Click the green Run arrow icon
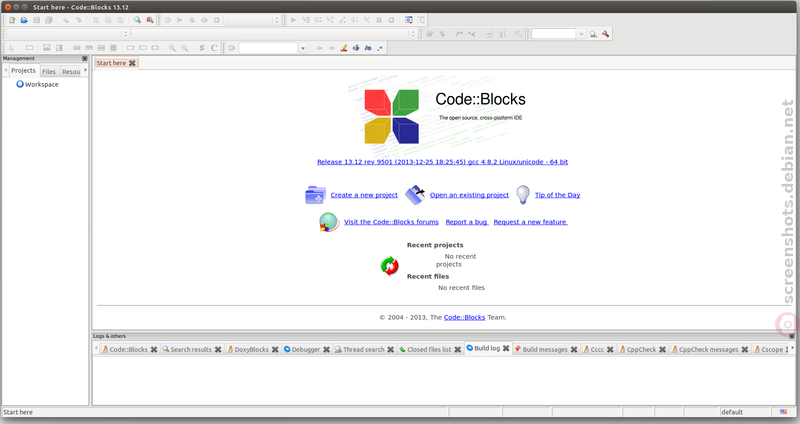 (x=180, y=20)
